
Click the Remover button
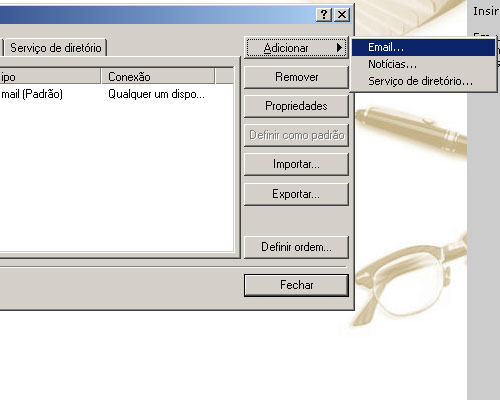click(x=296, y=77)
